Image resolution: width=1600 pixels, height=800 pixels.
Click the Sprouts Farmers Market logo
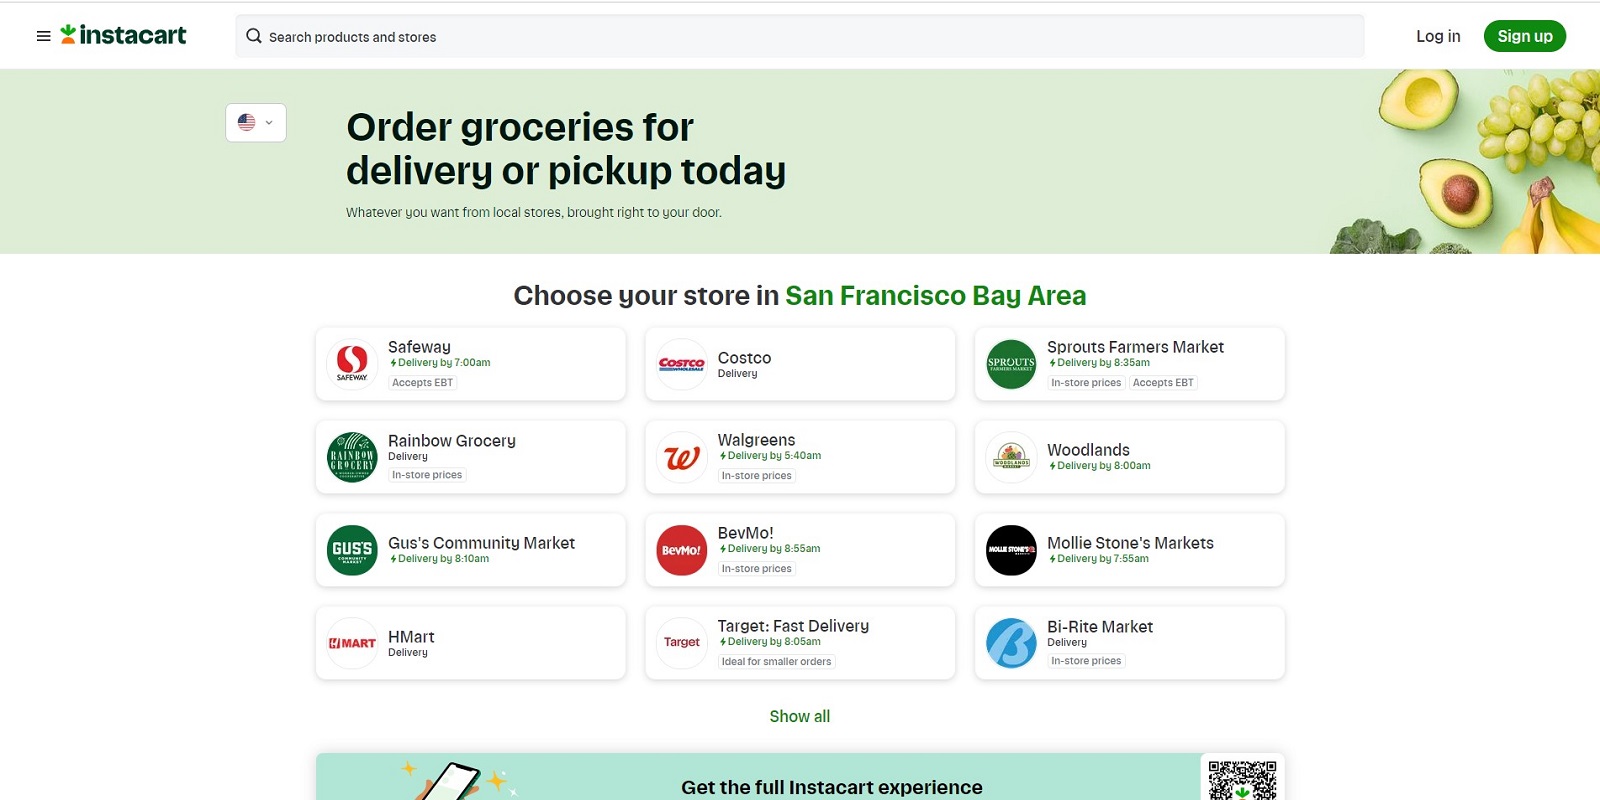coord(1011,363)
